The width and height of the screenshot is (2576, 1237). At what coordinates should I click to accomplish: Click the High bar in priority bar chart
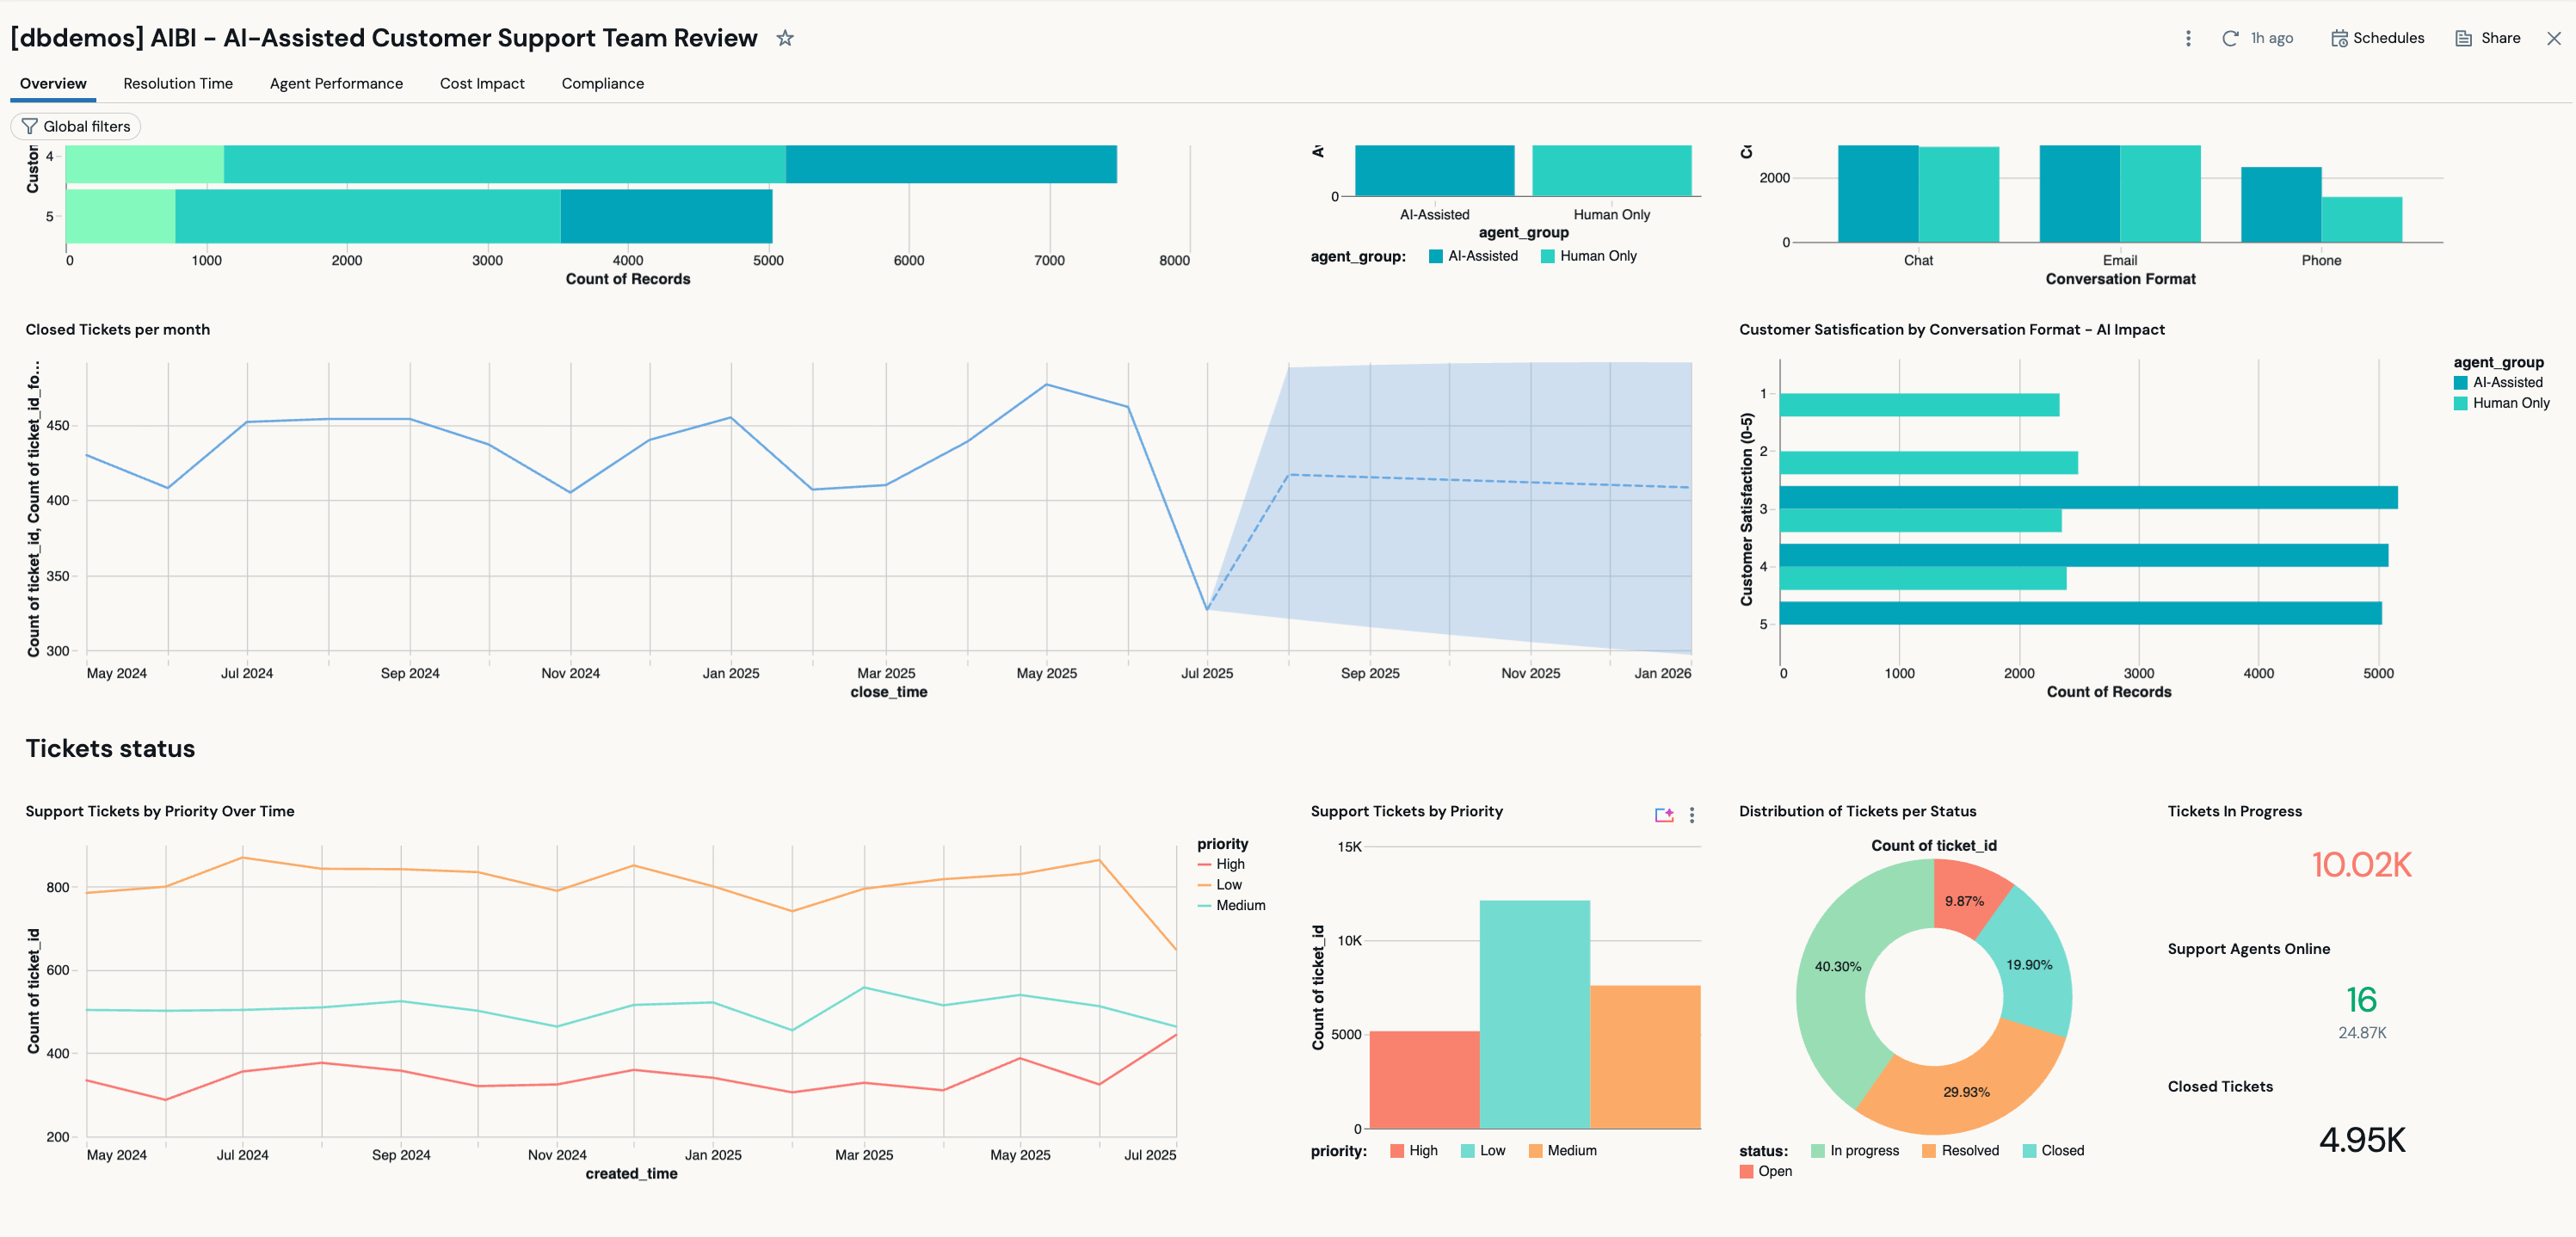click(x=1424, y=1080)
